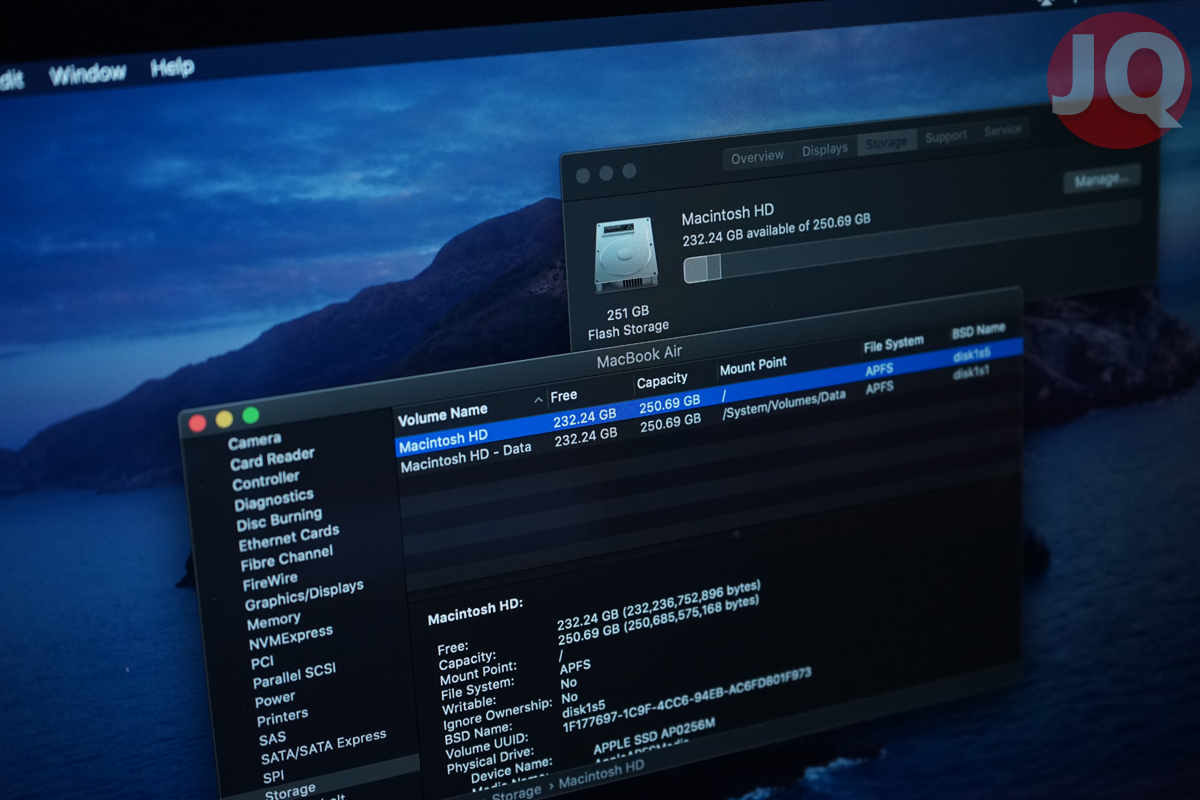
Task: Select Disc Burning in the sidebar
Action: [x=279, y=518]
